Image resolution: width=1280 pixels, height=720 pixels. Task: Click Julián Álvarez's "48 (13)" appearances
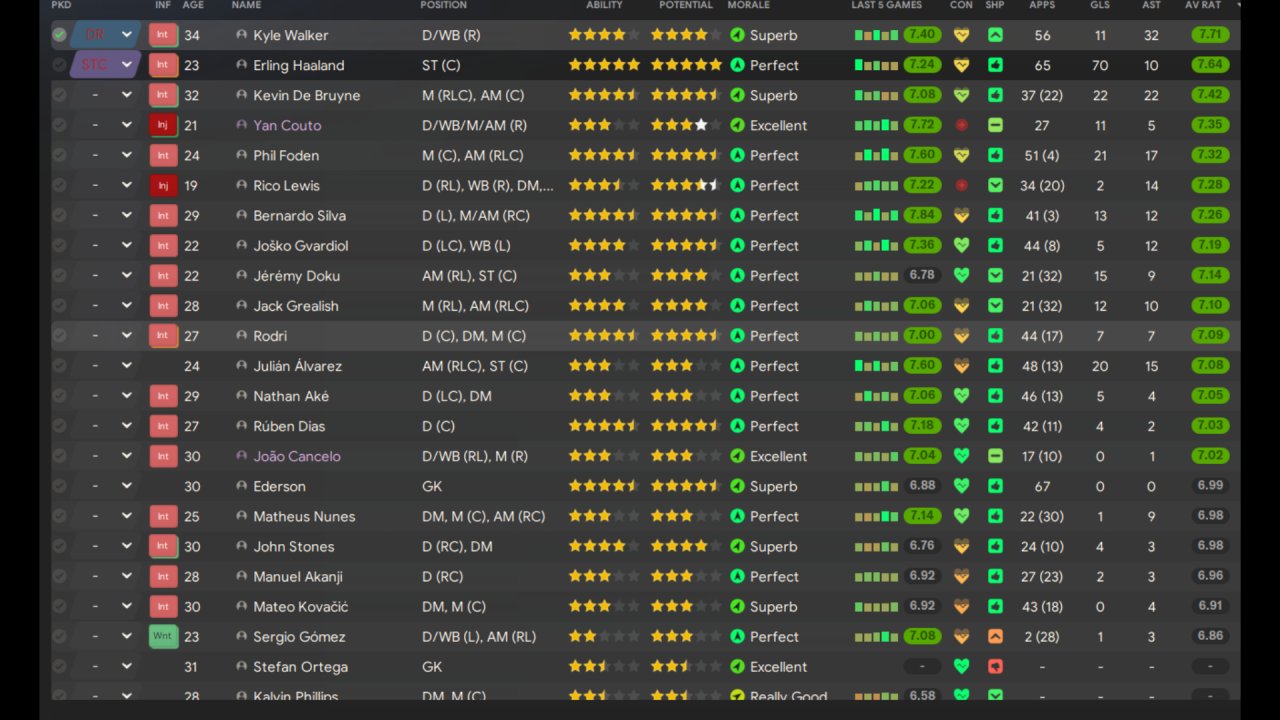(x=1042, y=366)
